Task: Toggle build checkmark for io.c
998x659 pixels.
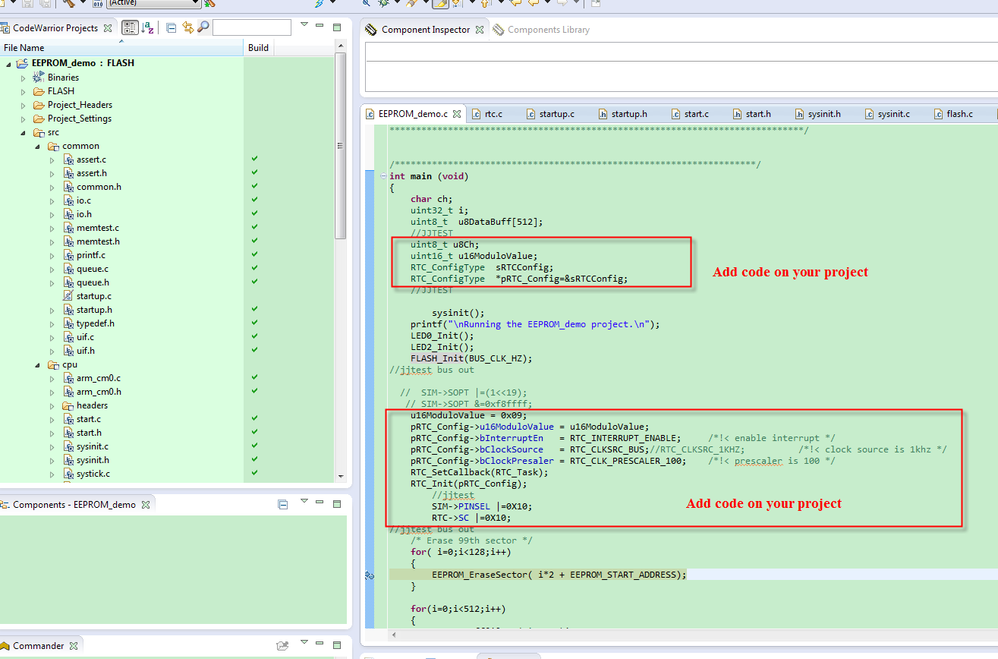Action: [255, 200]
